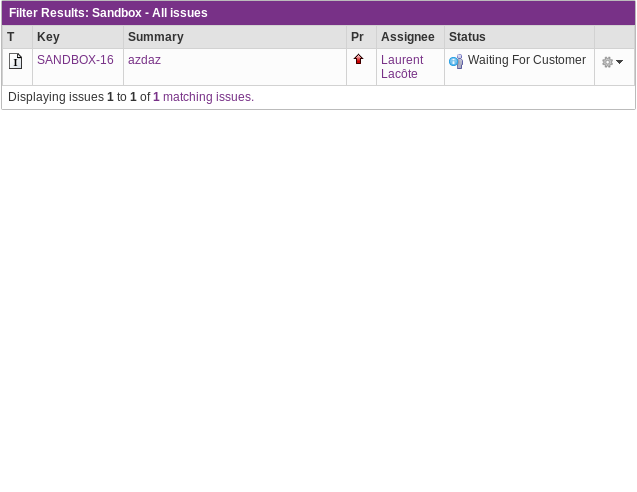Image resolution: width=637 pixels, height=492 pixels.
Task: Sort by the Pr priority column header
Action: pos(357,37)
